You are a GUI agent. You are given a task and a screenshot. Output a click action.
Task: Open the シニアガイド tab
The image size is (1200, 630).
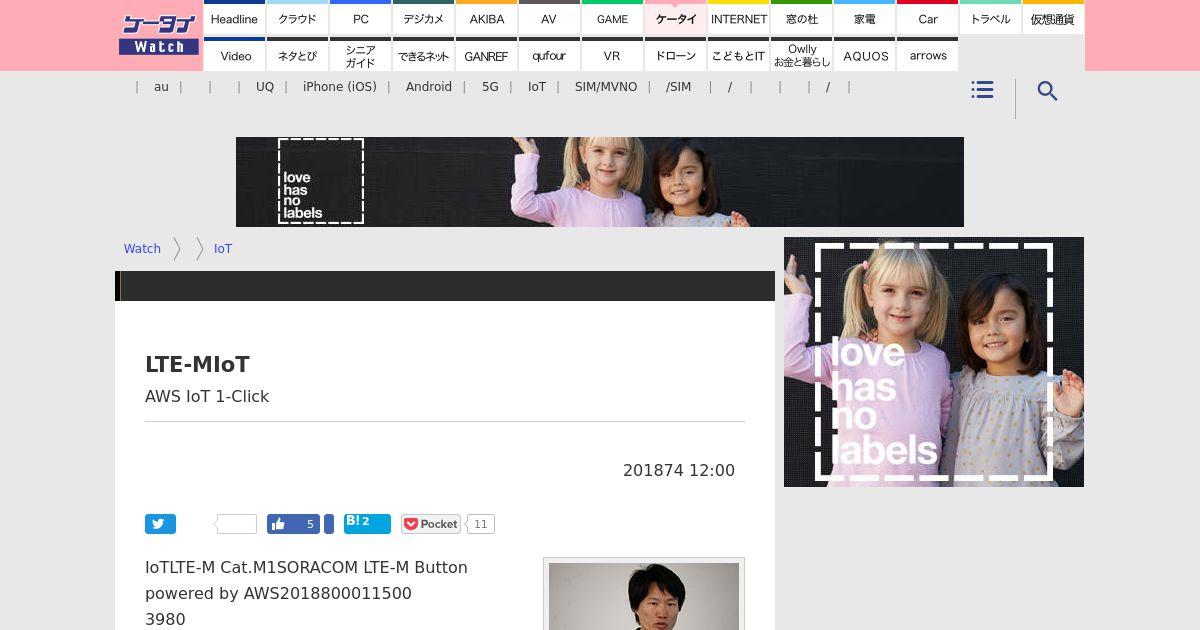tap(360, 56)
